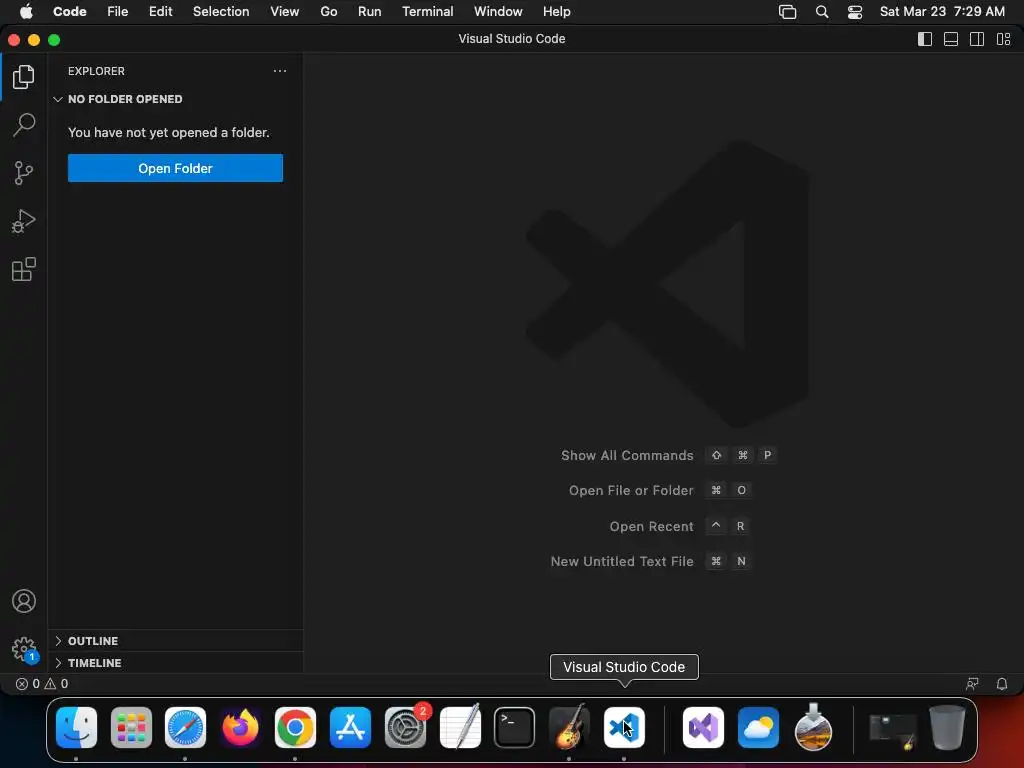Open the View menu
Viewport: 1024px width, 768px height.
pyautogui.click(x=285, y=12)
